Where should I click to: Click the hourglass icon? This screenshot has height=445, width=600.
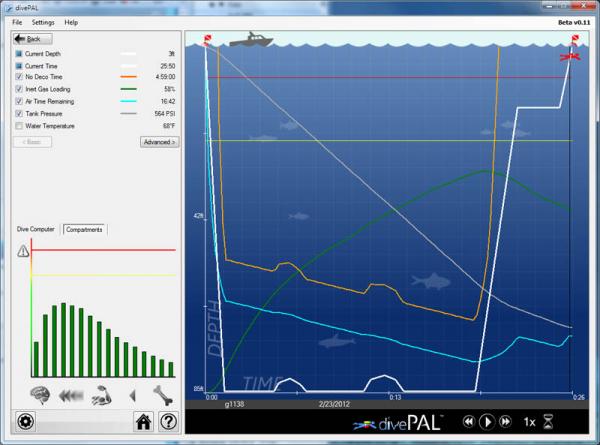pyautogui.click(x=548, y=422)
